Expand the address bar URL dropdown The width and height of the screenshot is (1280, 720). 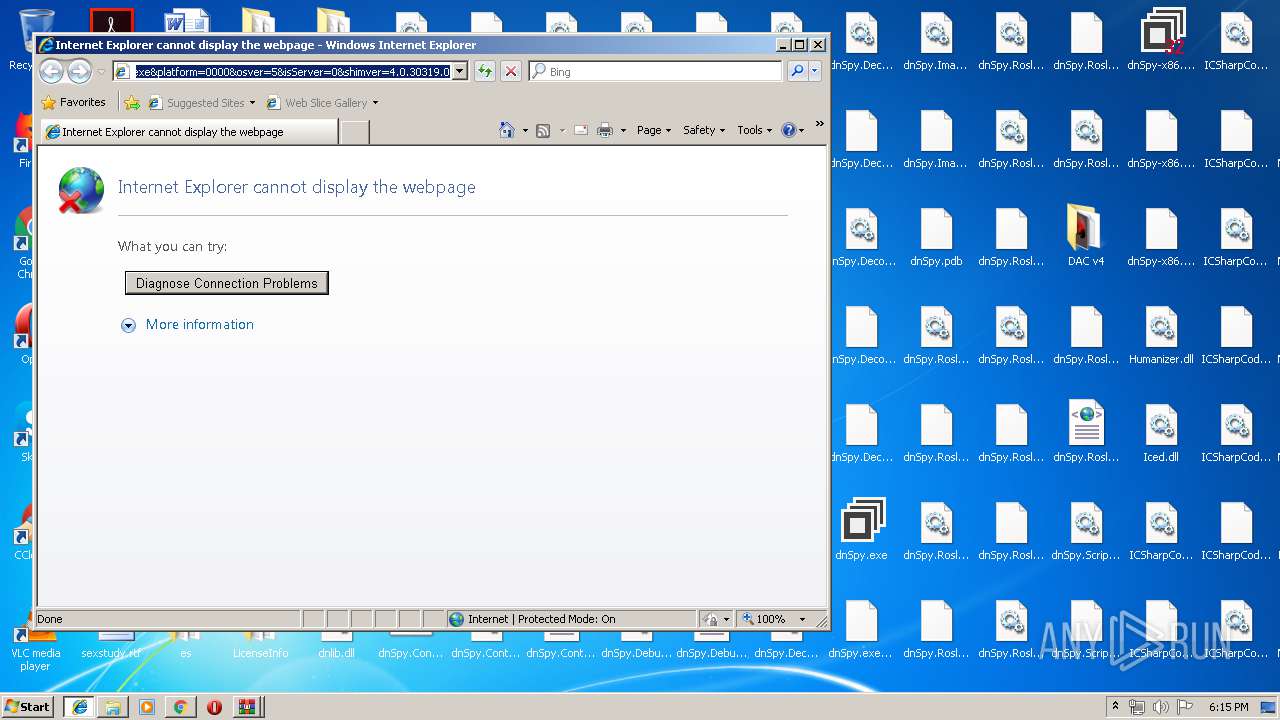click(459, 71)
